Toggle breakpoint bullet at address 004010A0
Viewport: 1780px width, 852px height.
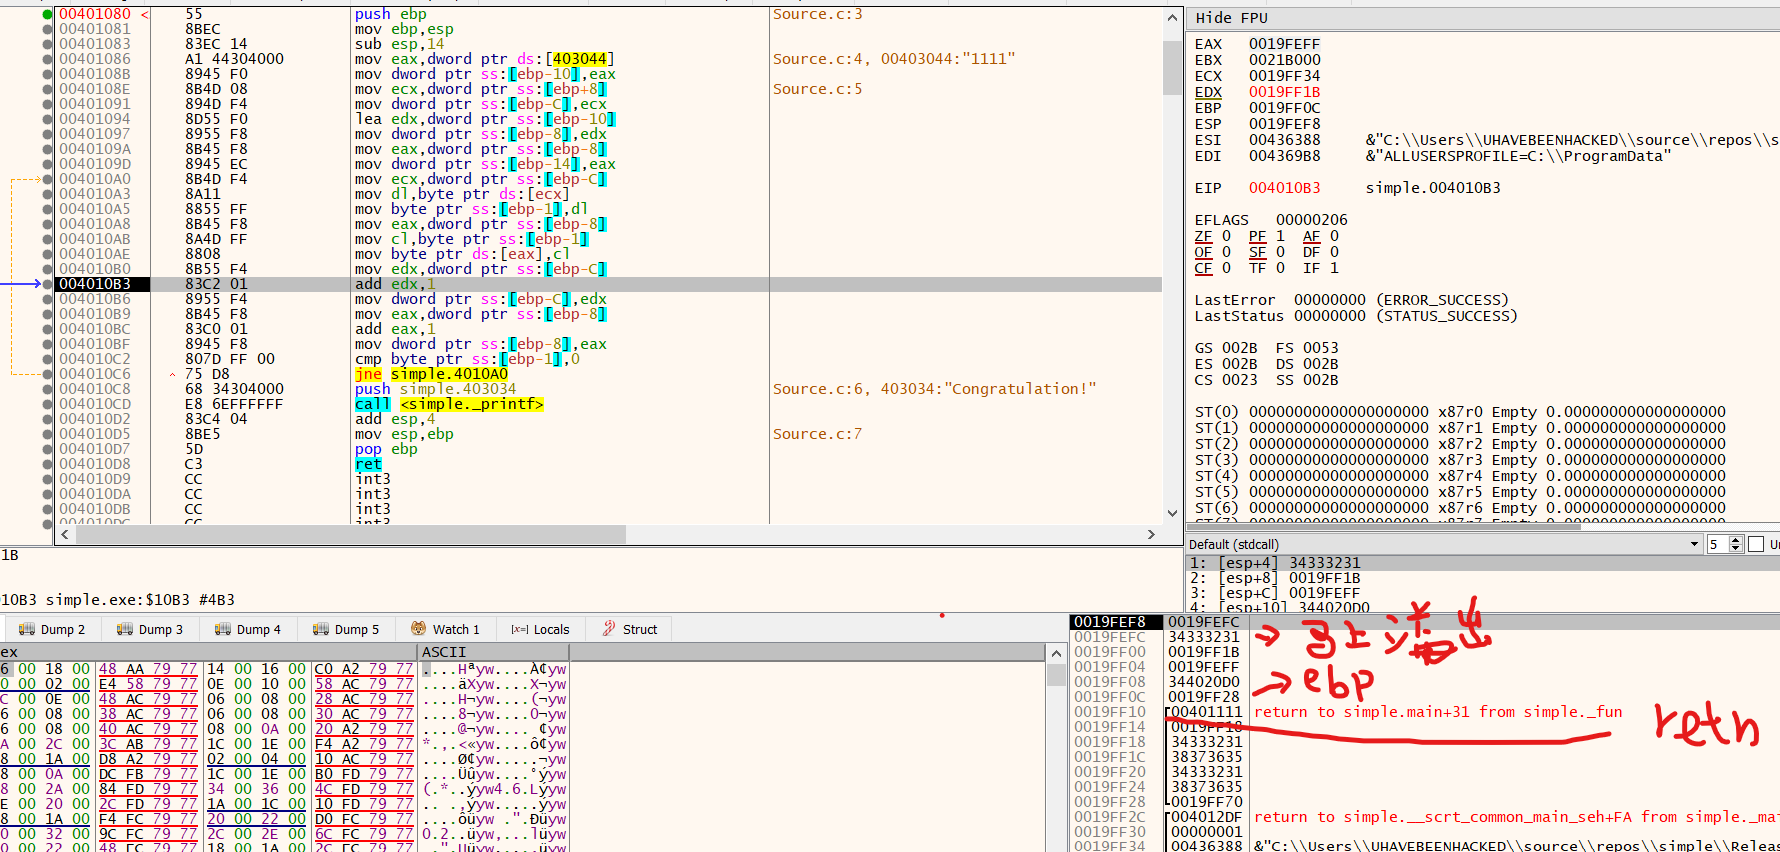coord(47,179)
